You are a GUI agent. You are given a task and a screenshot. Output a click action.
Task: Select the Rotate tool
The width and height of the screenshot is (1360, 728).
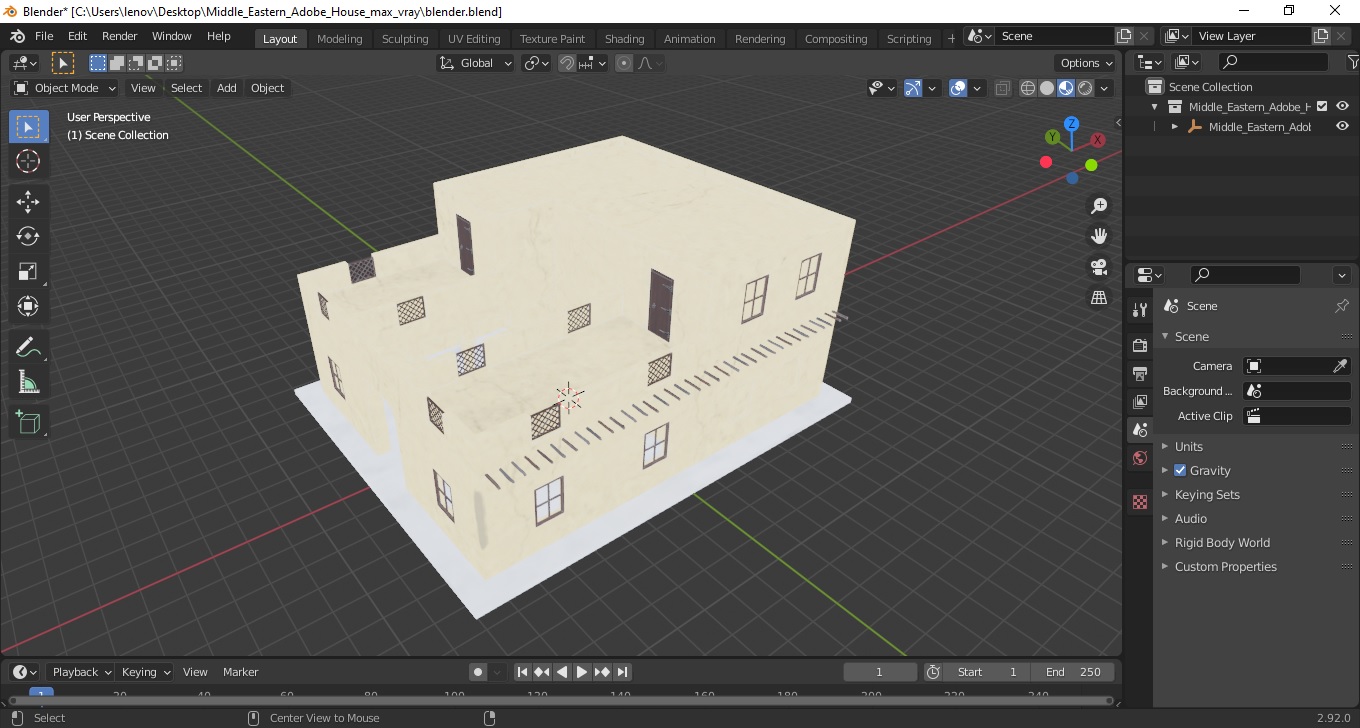[28, 237]
